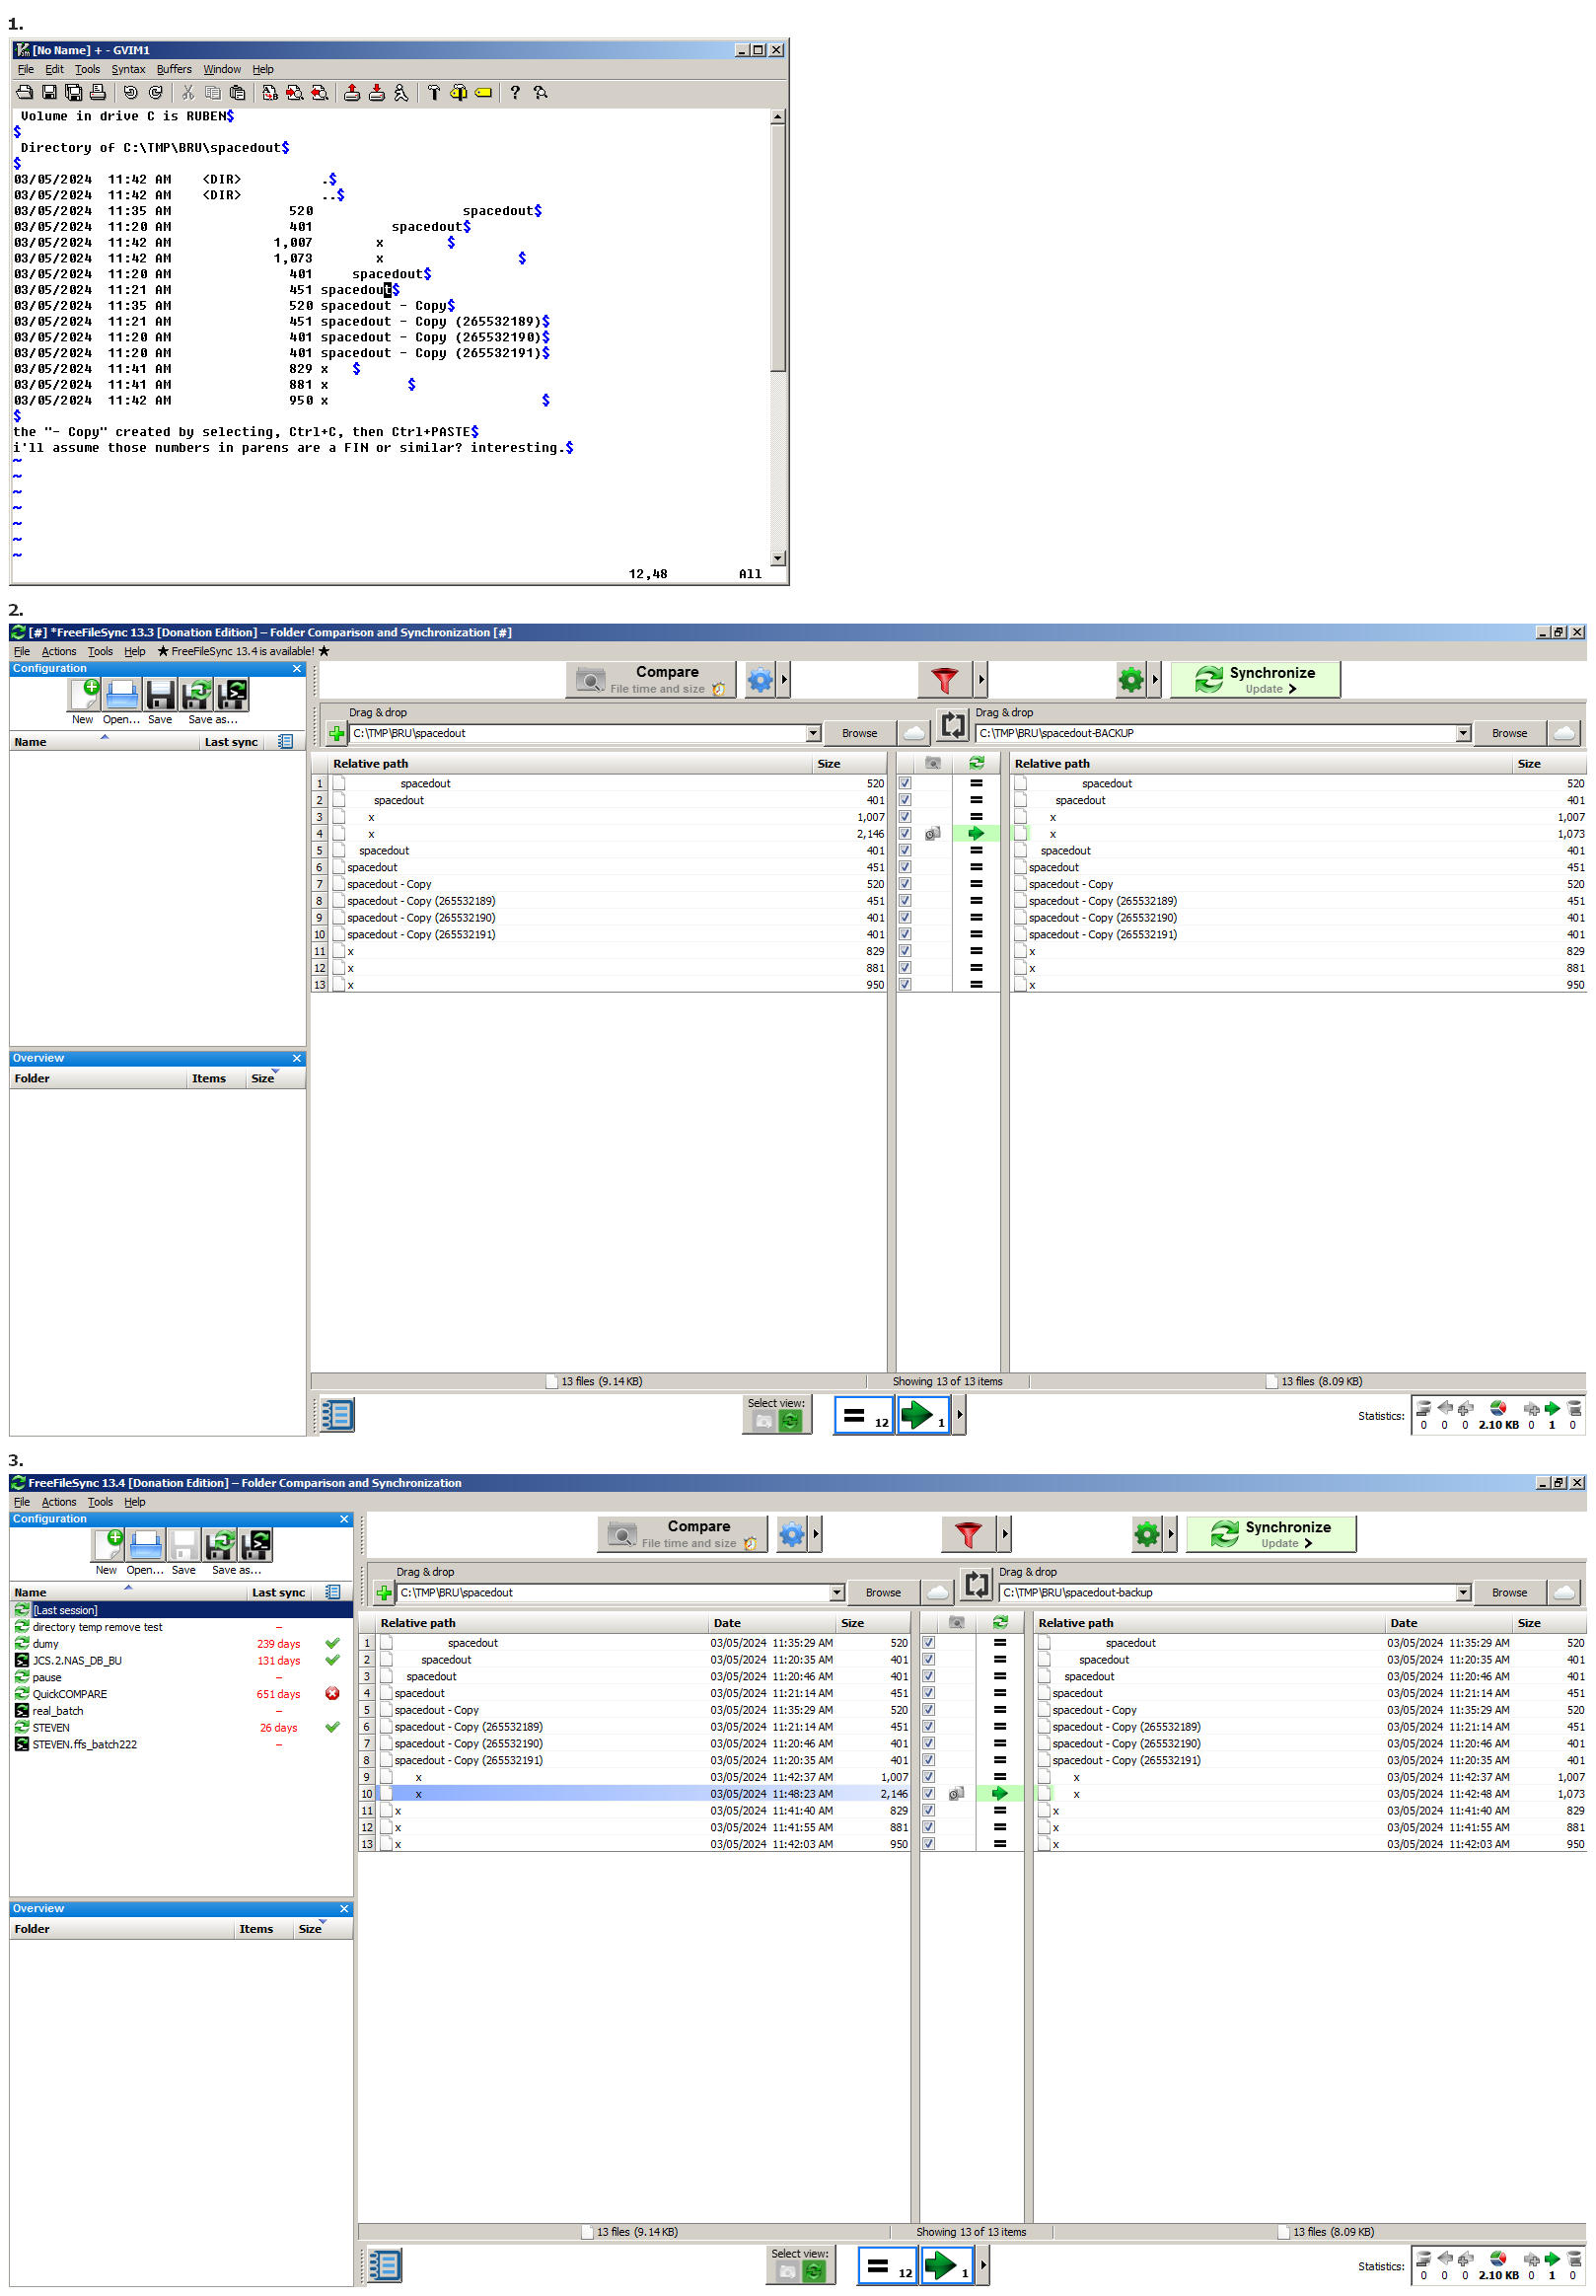Click the Compare button in FreeFileSync 13.3

coord(651,681)
